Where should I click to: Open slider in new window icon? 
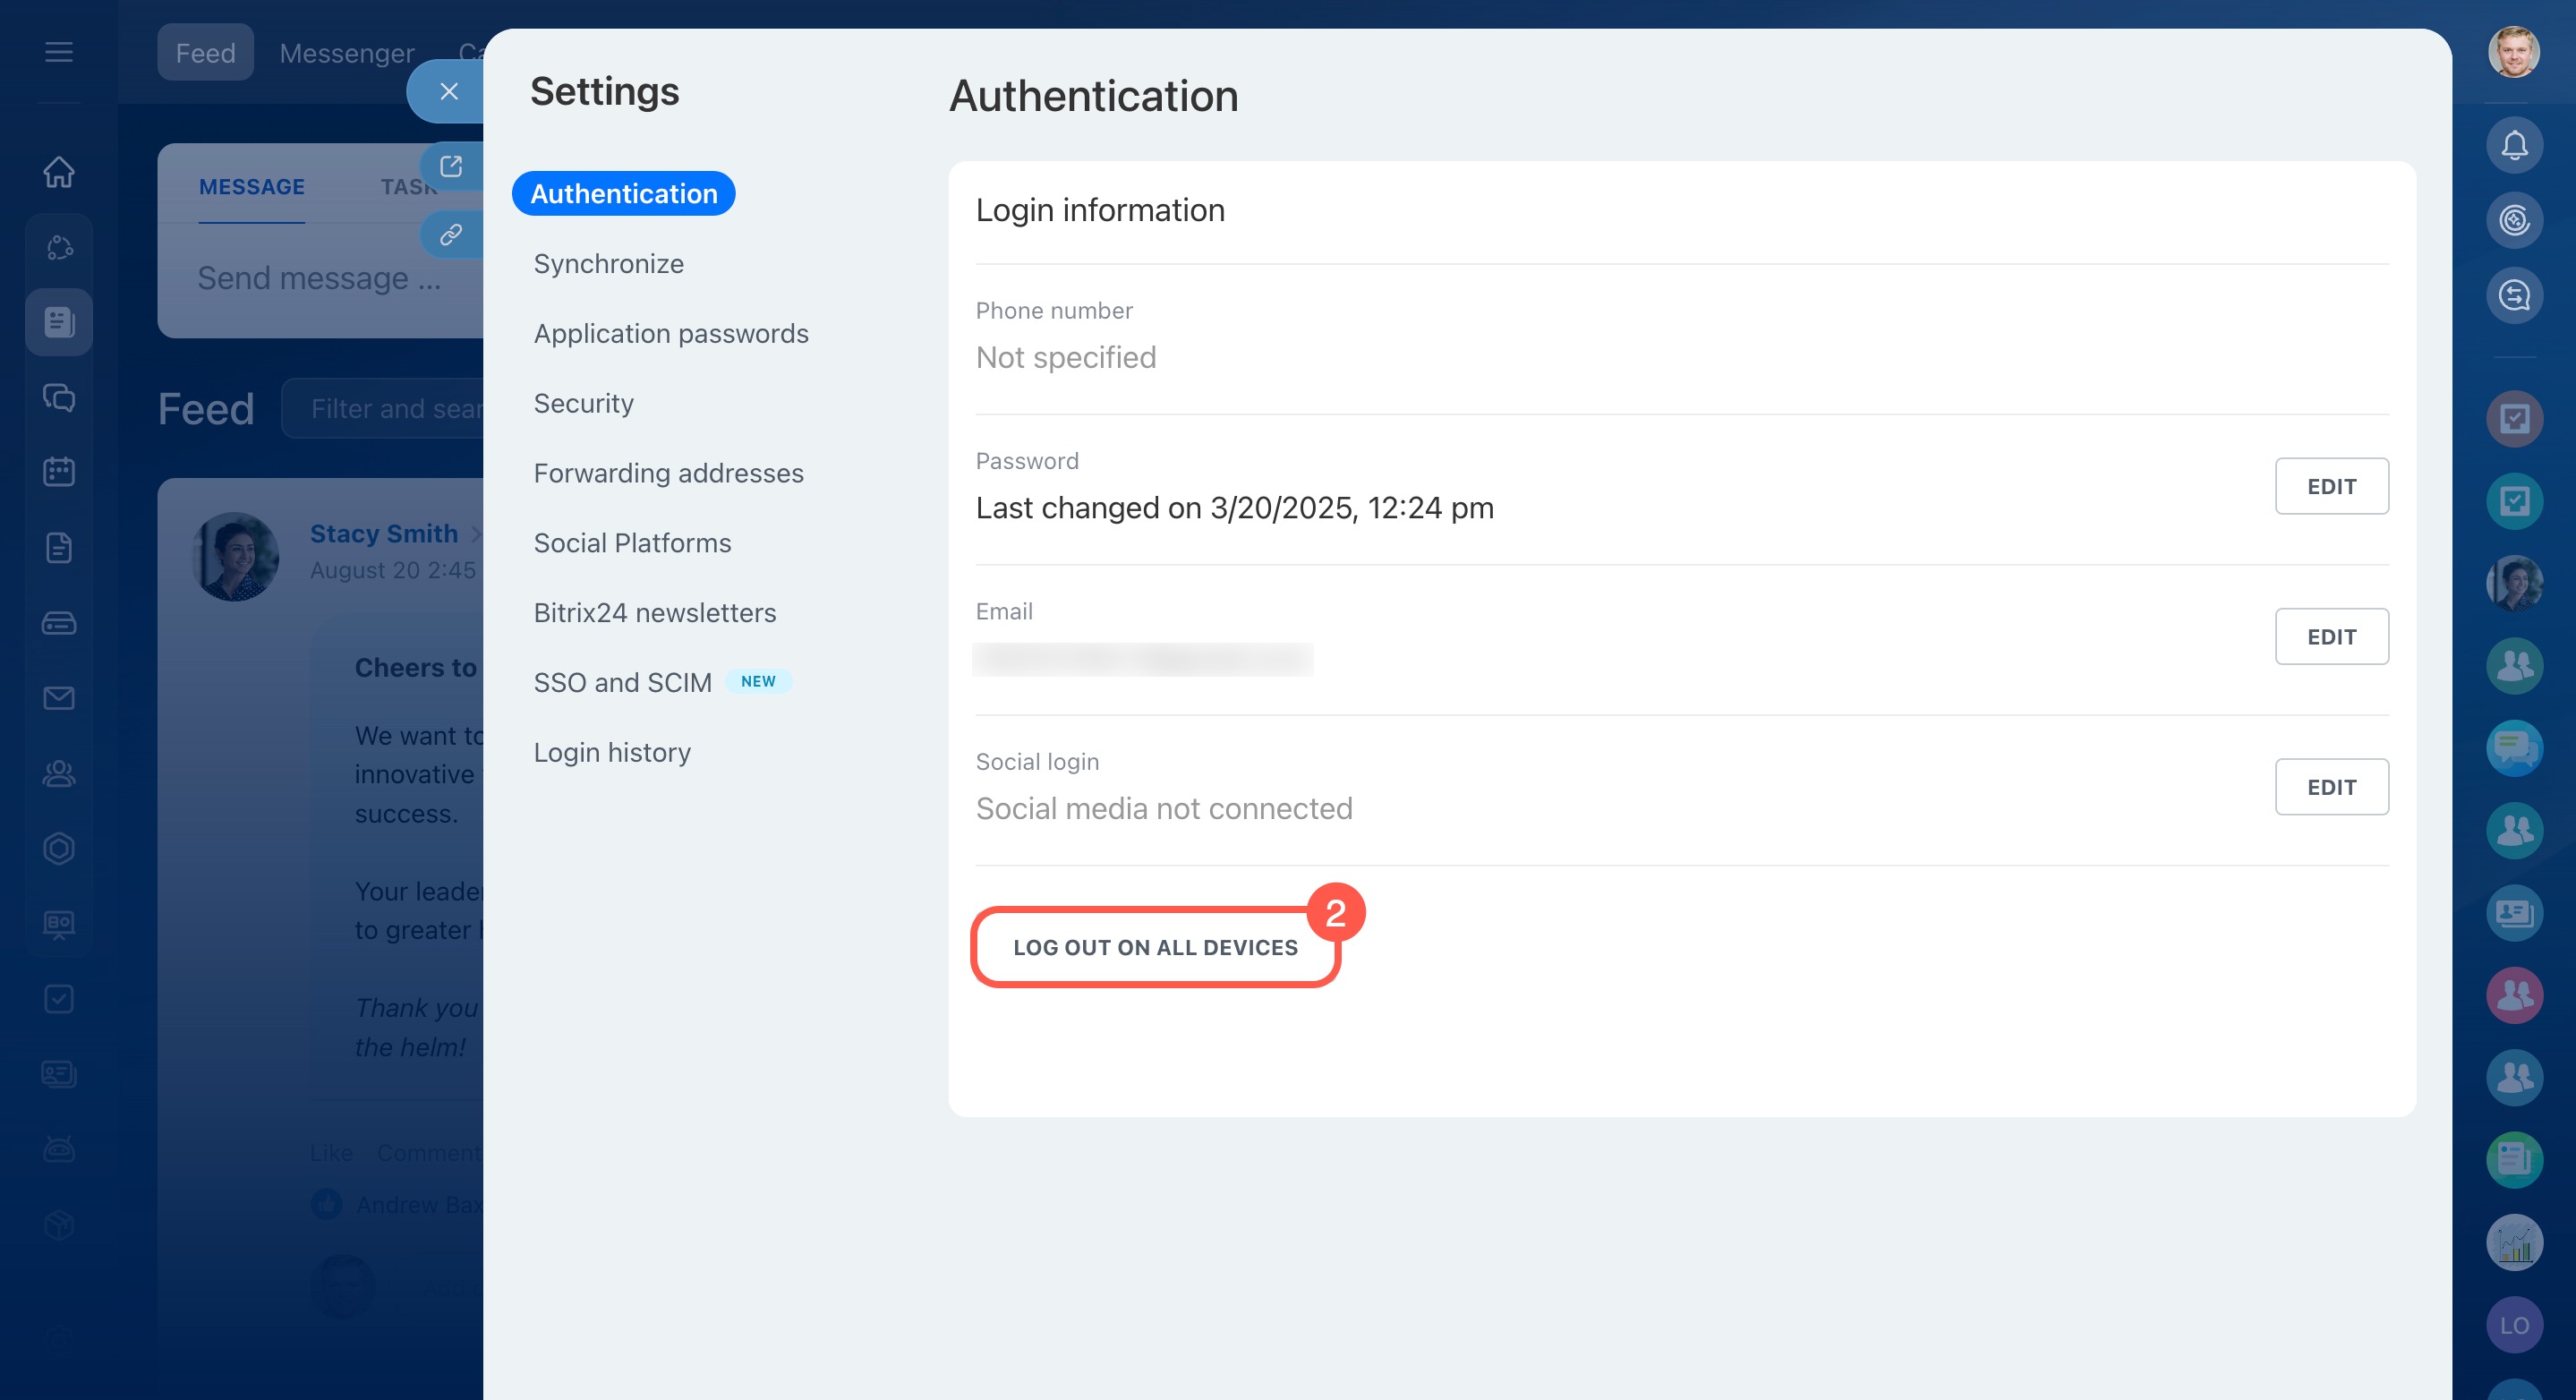click(x=451, y=166)
